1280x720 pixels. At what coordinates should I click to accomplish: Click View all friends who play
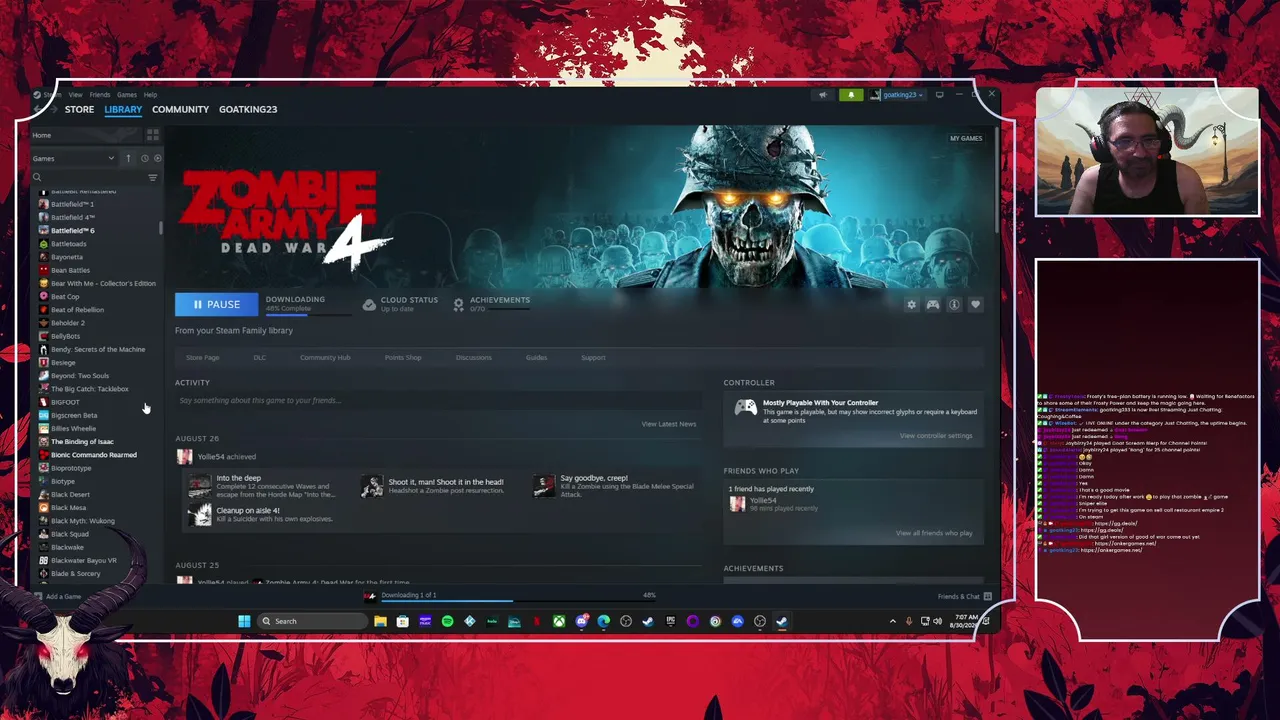click(934, 533)
